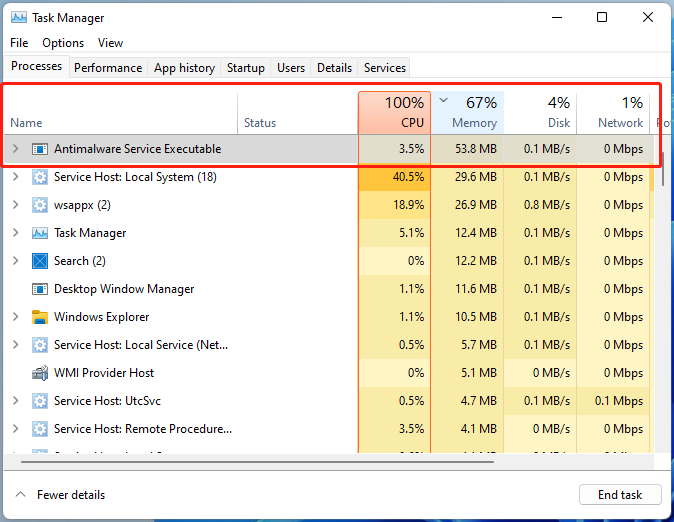Open the Startup tab
This screenshot has height=522, width=674.
(x=246, y=68)
